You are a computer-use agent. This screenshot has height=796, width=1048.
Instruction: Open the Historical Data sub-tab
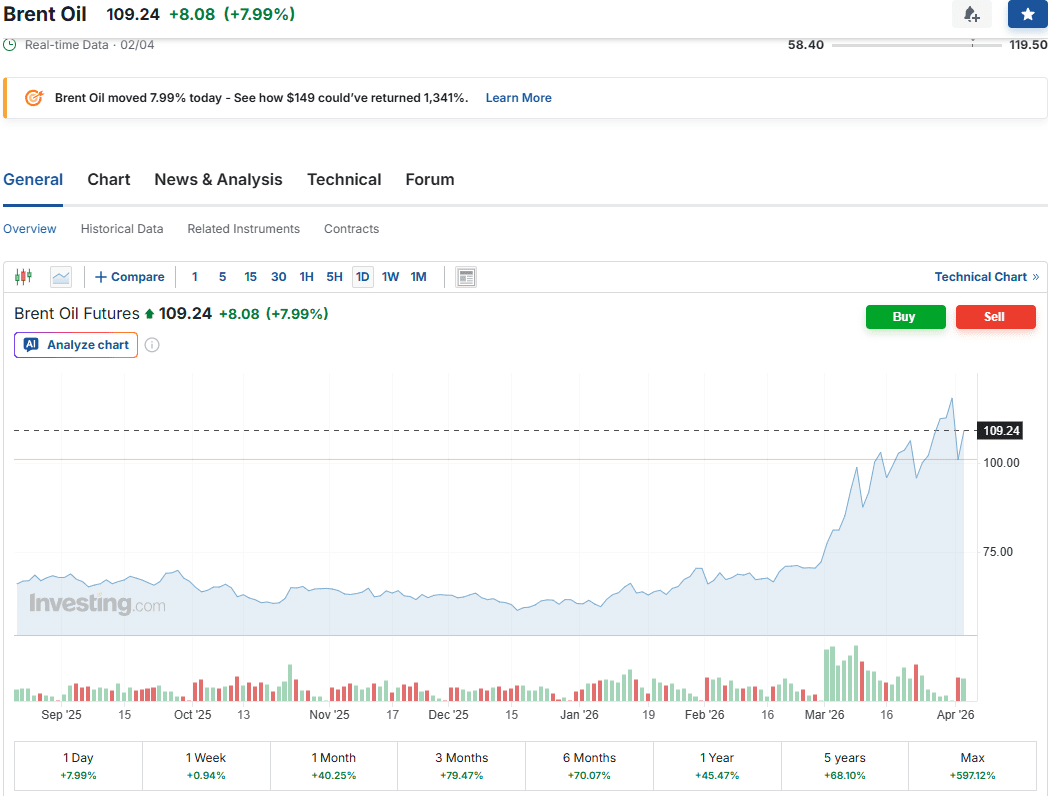click(x=122, y=229)
